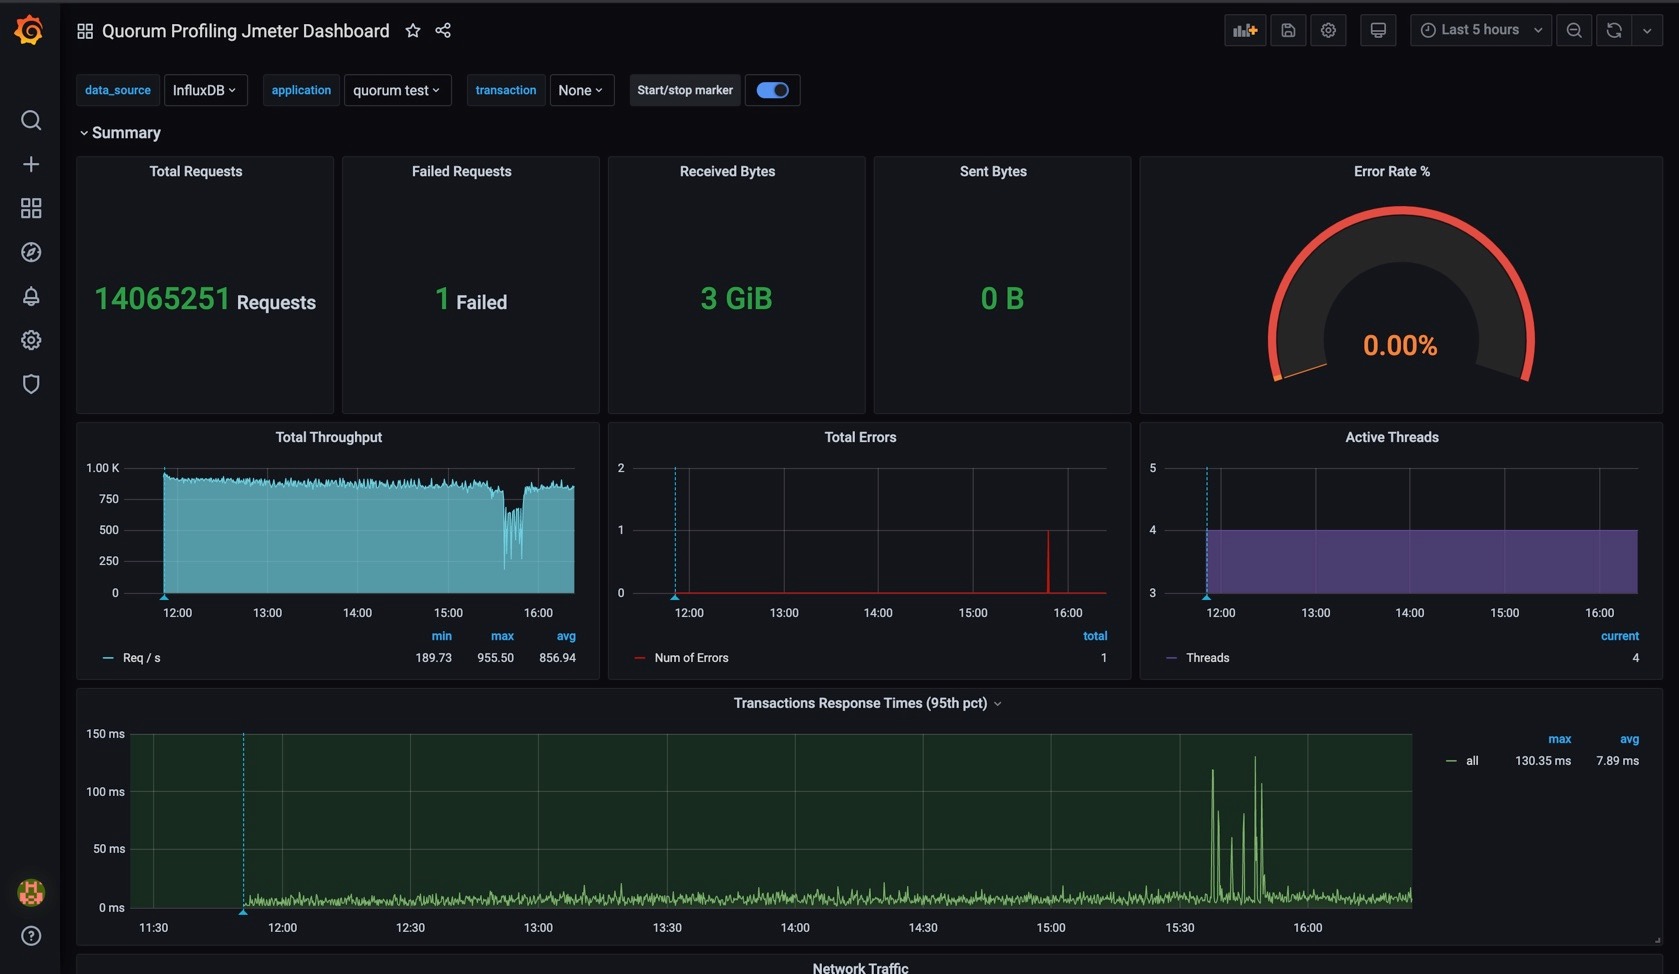Refresh the dashboard
This screenshot has height=974, width=1679.
1614,30
